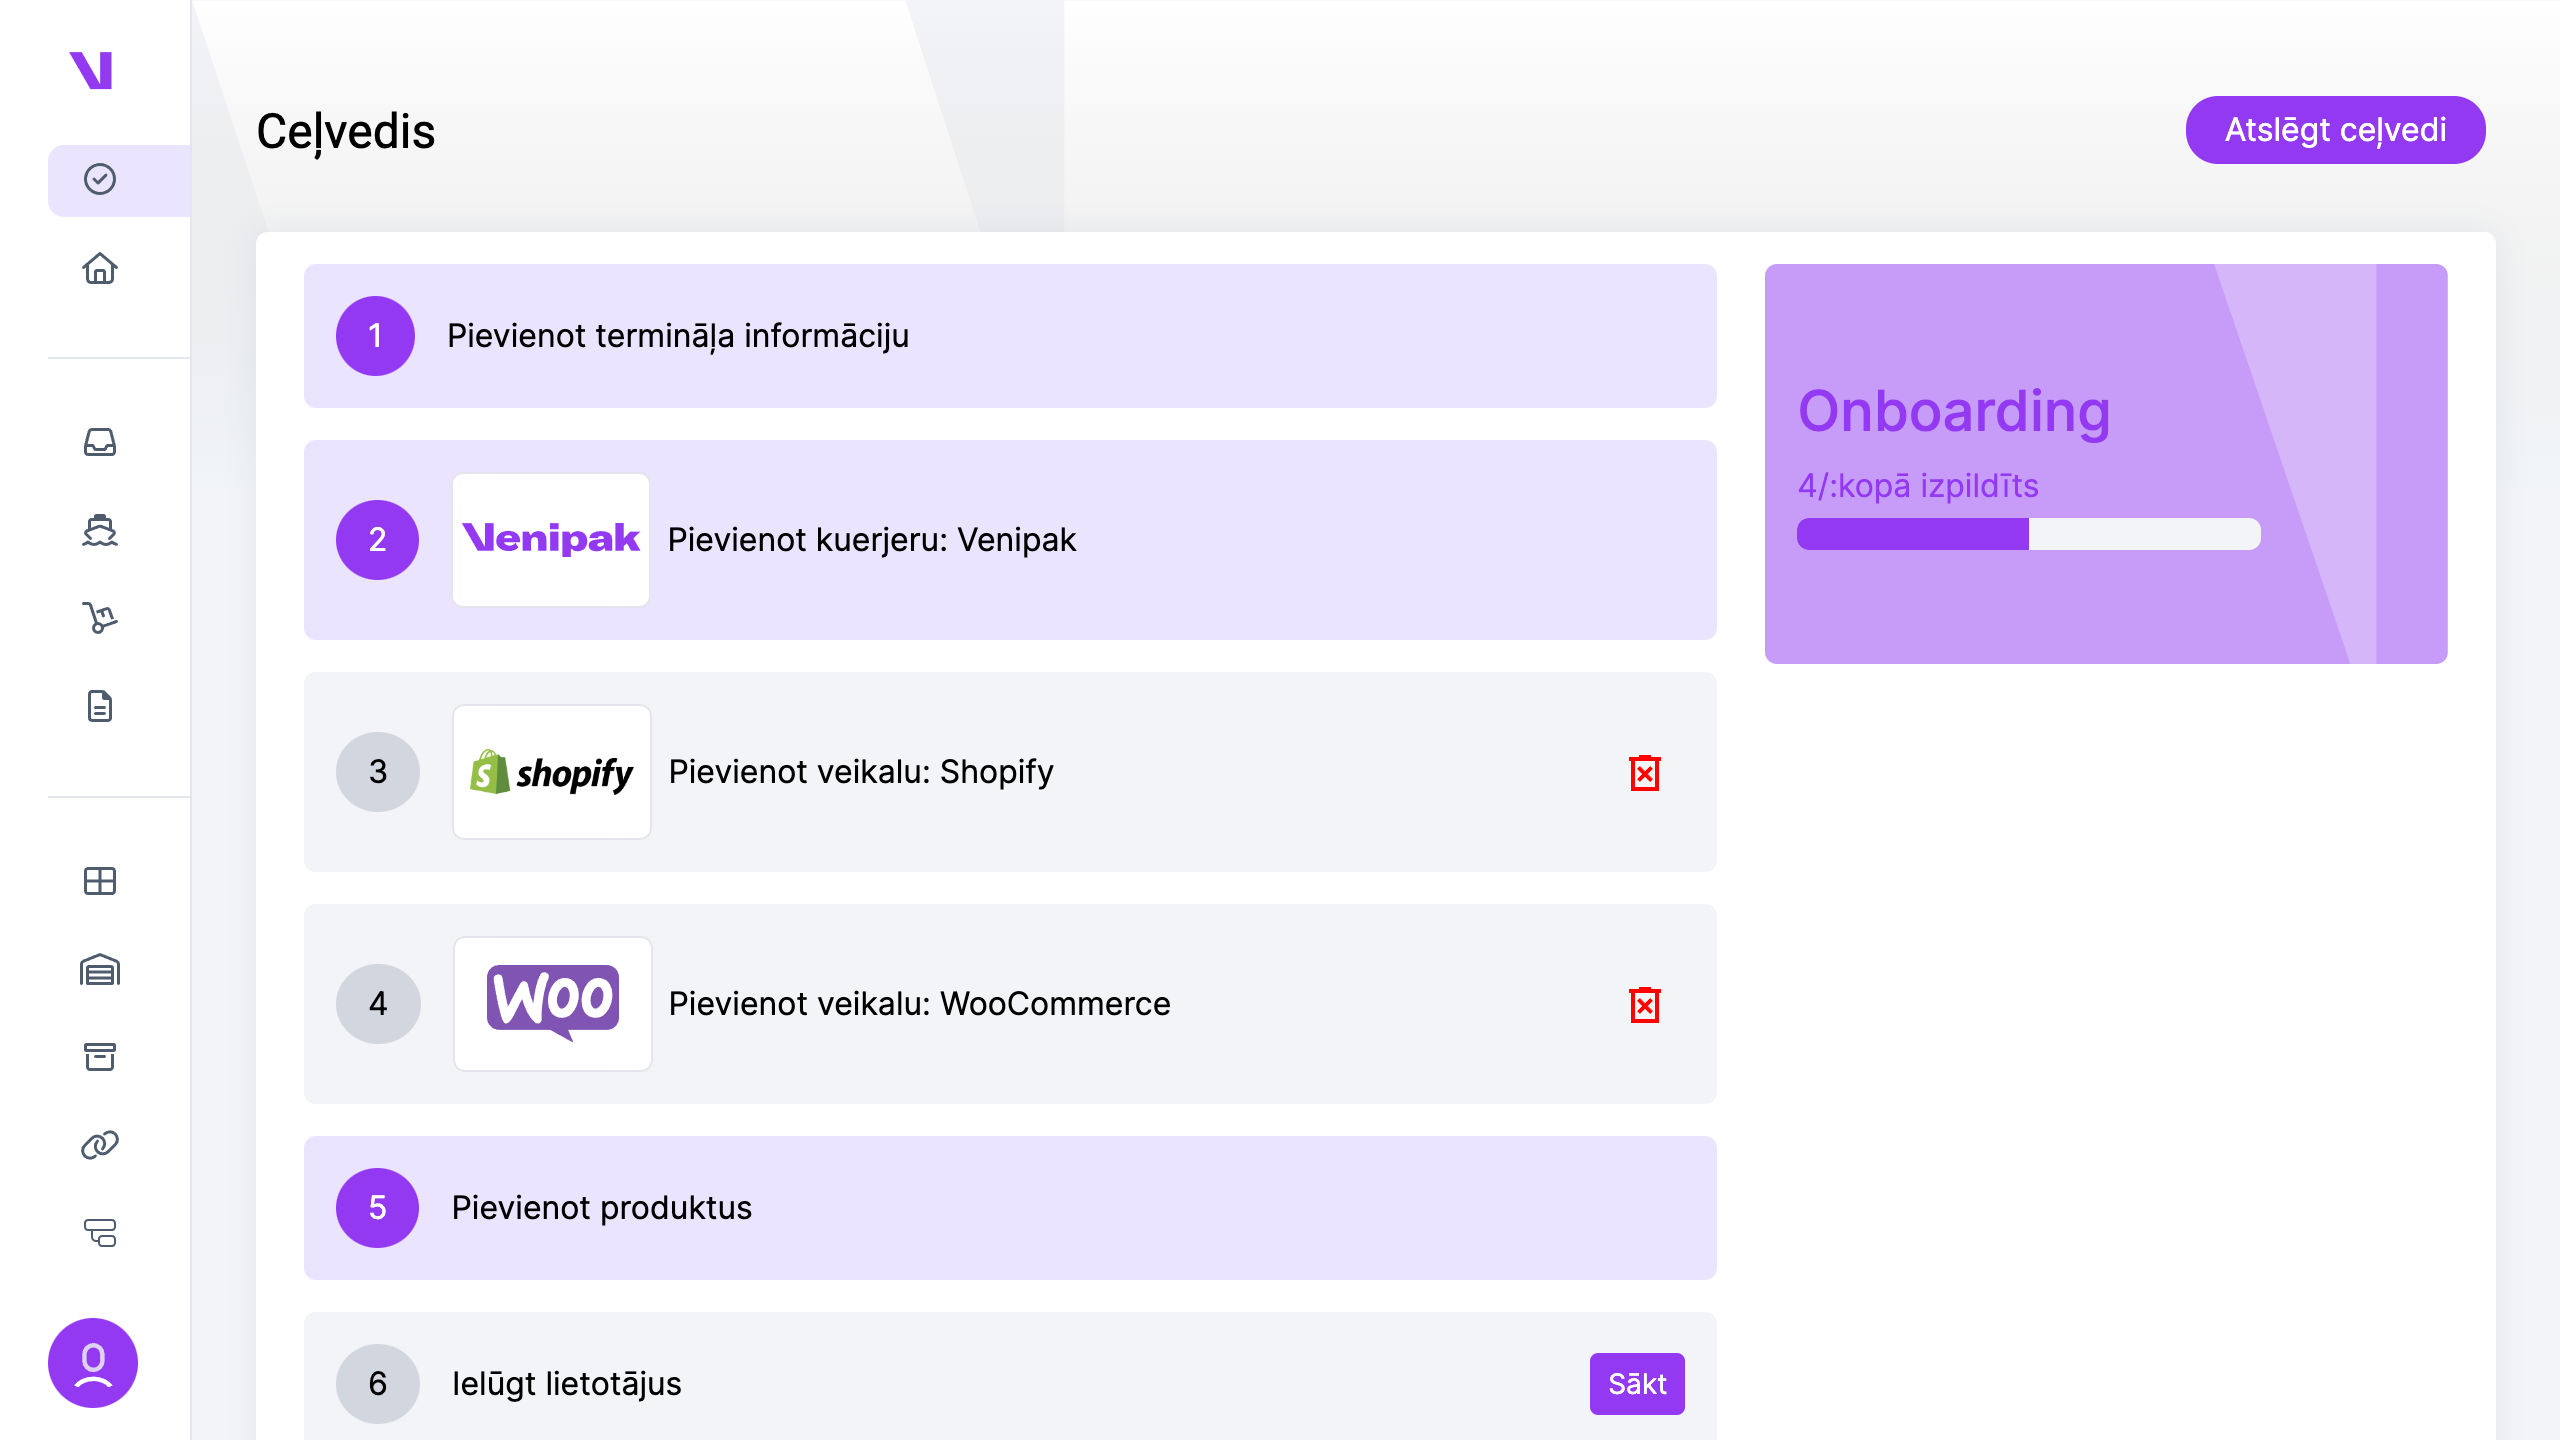Click the Ielūgt lietotājus step label
Image resolution: width=2560 pixels, height=1440 pixels.
(x=566, y=1384)
